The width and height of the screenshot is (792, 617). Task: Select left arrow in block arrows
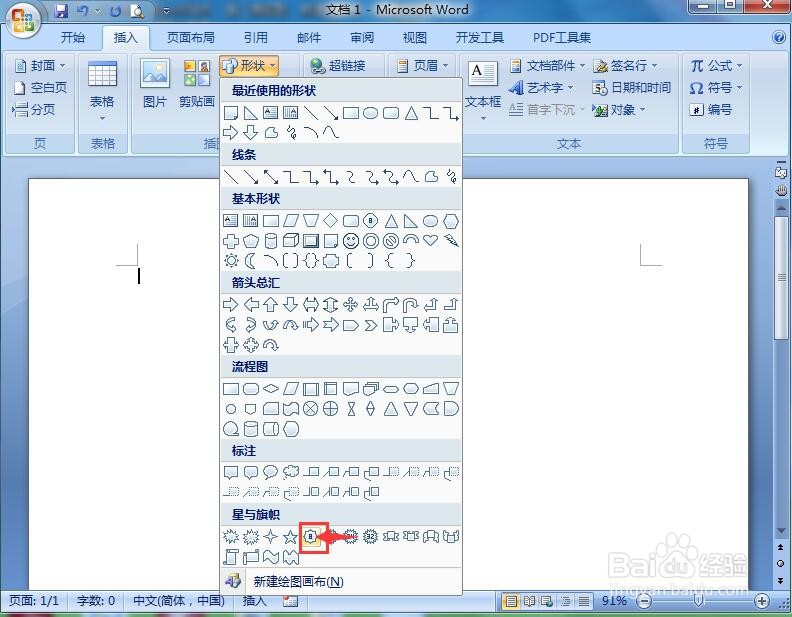(251, 304)
